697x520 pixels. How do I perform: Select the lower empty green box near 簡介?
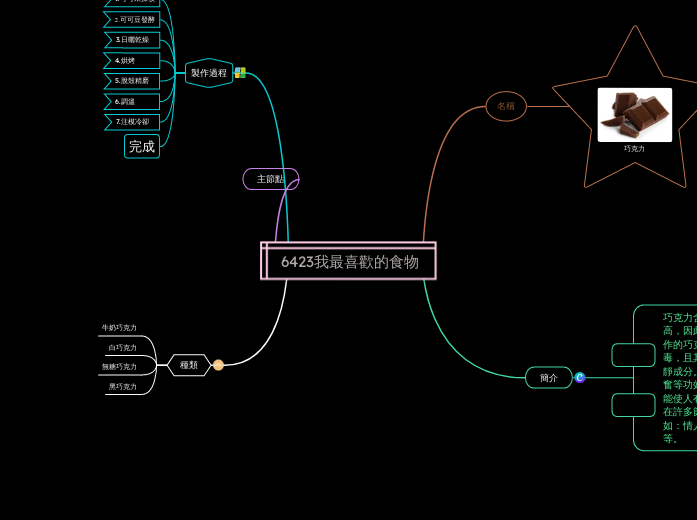coord(633,405)
